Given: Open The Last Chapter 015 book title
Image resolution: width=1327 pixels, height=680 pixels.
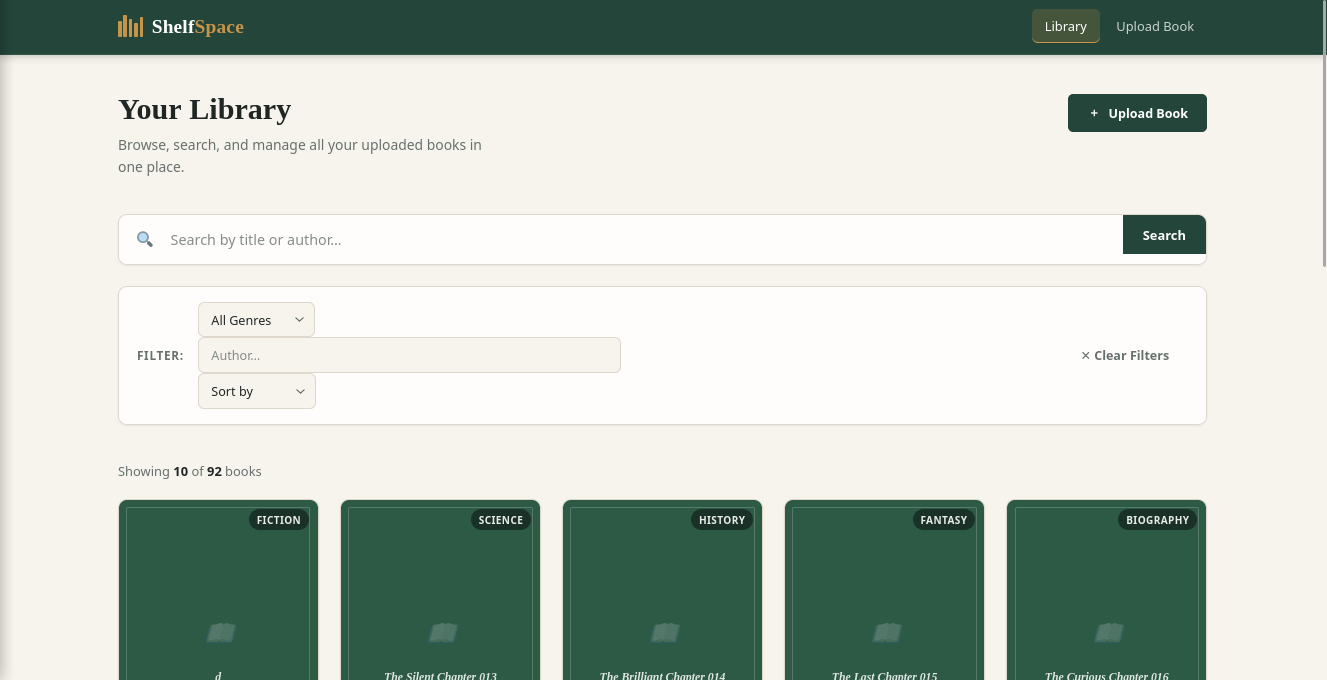Looking at the screenshot, I should click(884, 675).
